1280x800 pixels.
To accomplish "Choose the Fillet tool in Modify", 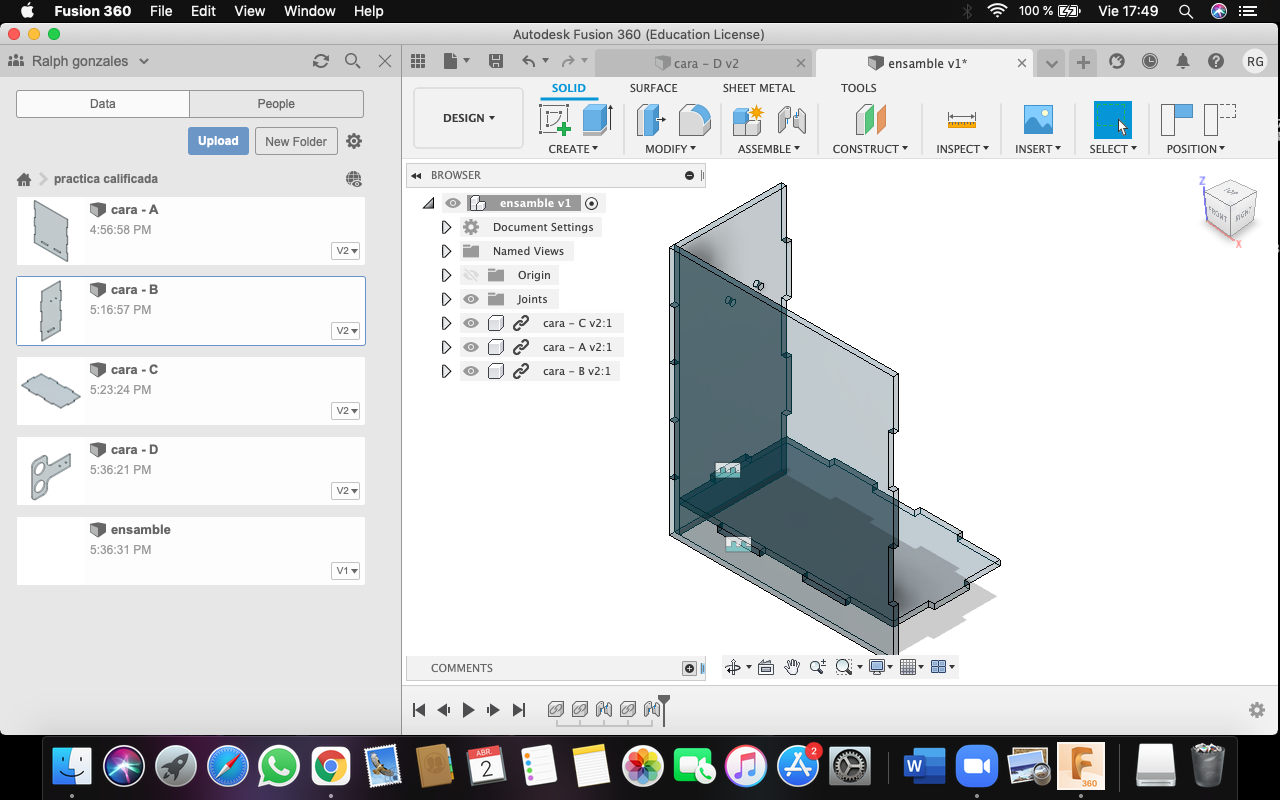I will point(694,120).
